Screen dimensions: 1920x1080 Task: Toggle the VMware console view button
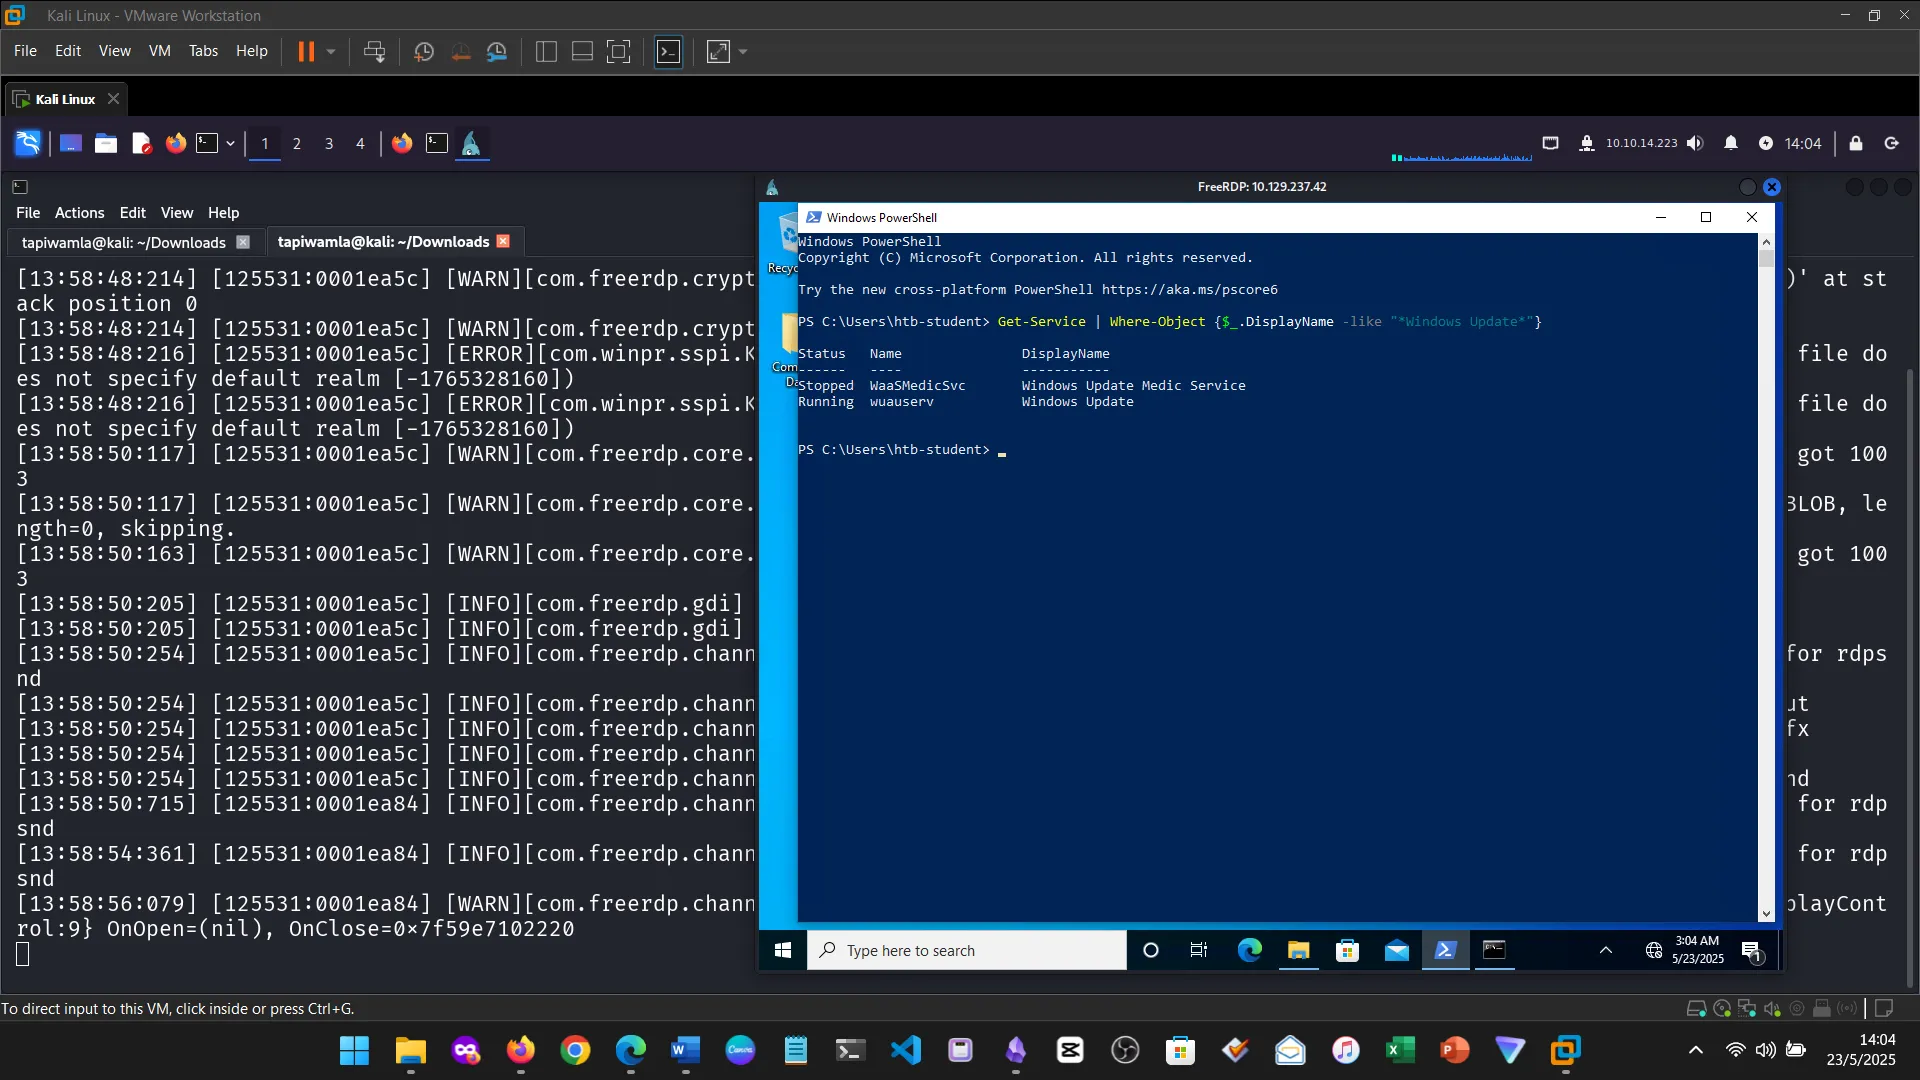pyautogui.click(x=668, y=51)
